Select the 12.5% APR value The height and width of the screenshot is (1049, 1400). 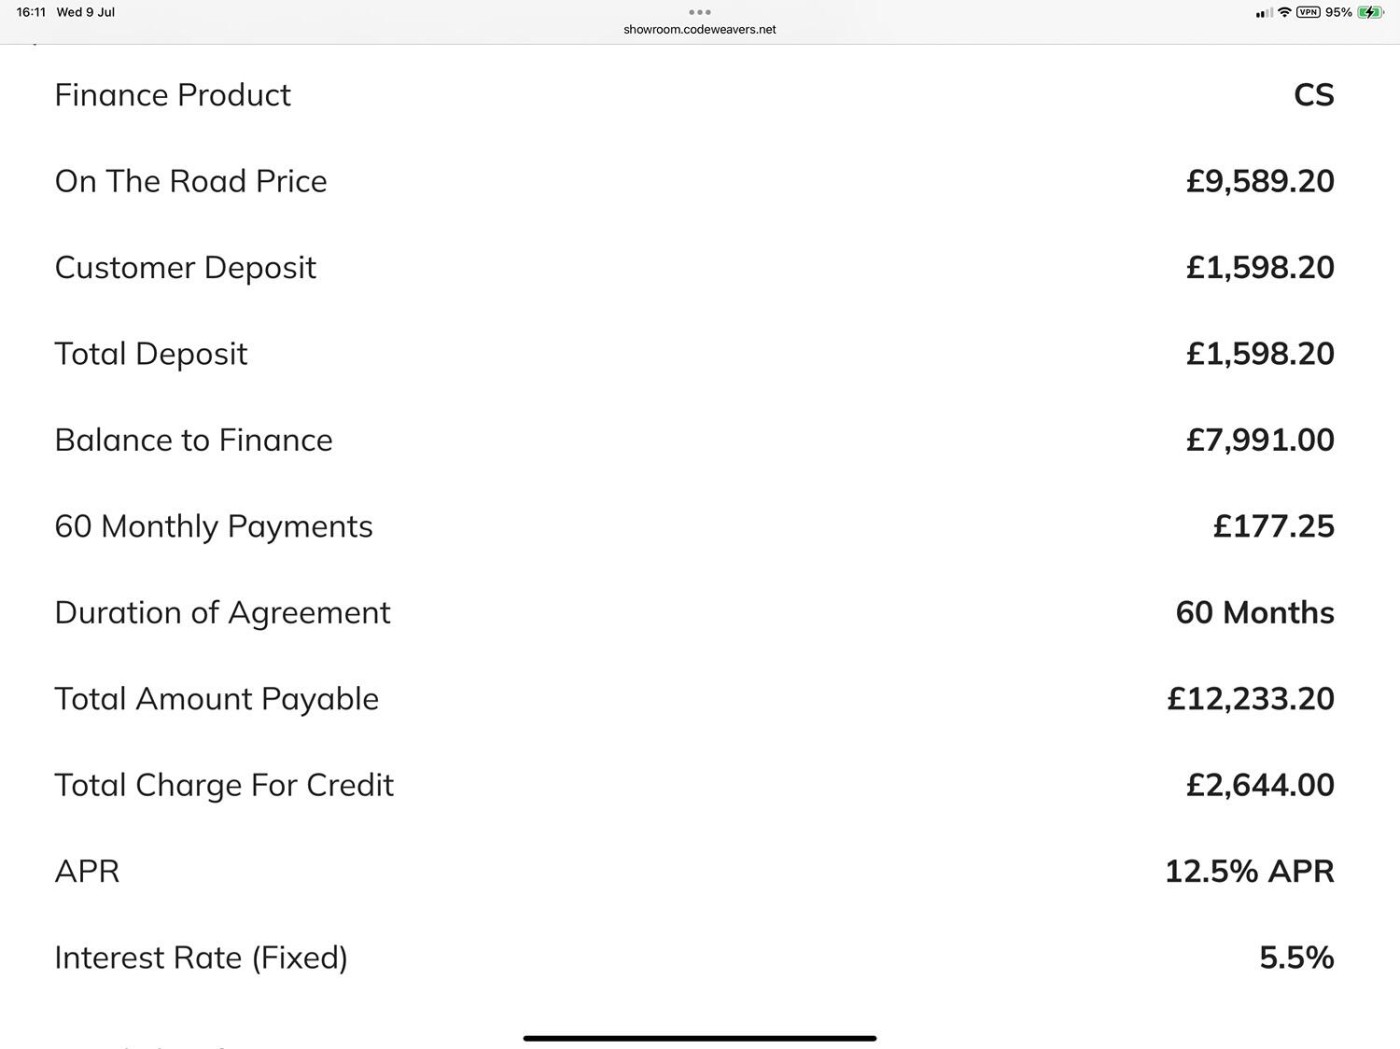pyautogui.click(x=1249, y=871)
